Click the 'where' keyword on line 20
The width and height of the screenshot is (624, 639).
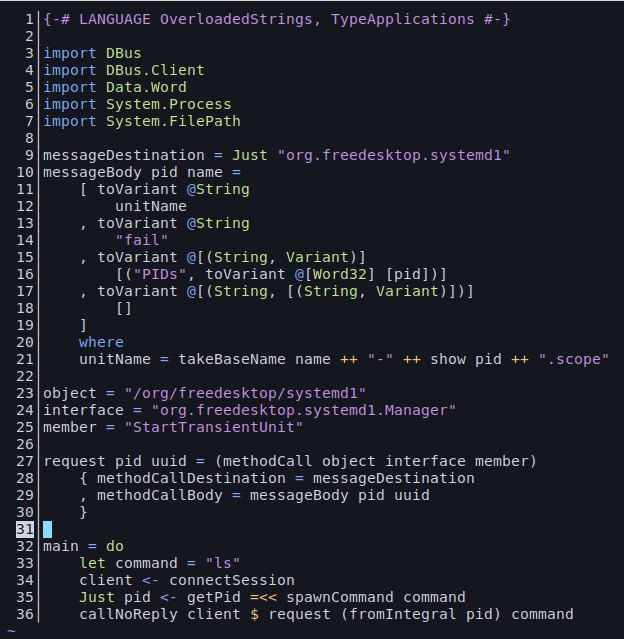101,342
